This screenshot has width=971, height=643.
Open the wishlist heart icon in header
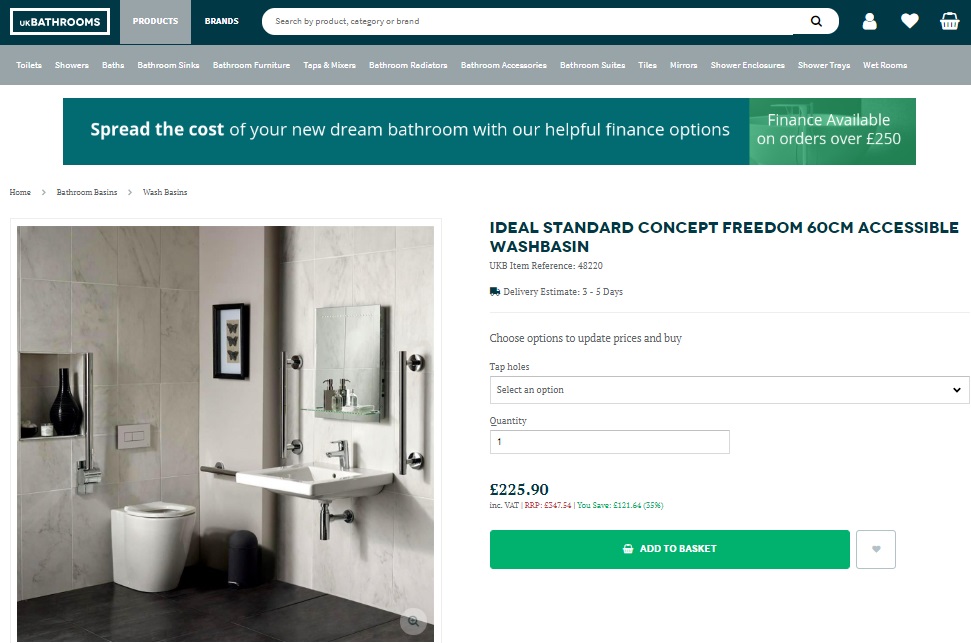(909, 22)
